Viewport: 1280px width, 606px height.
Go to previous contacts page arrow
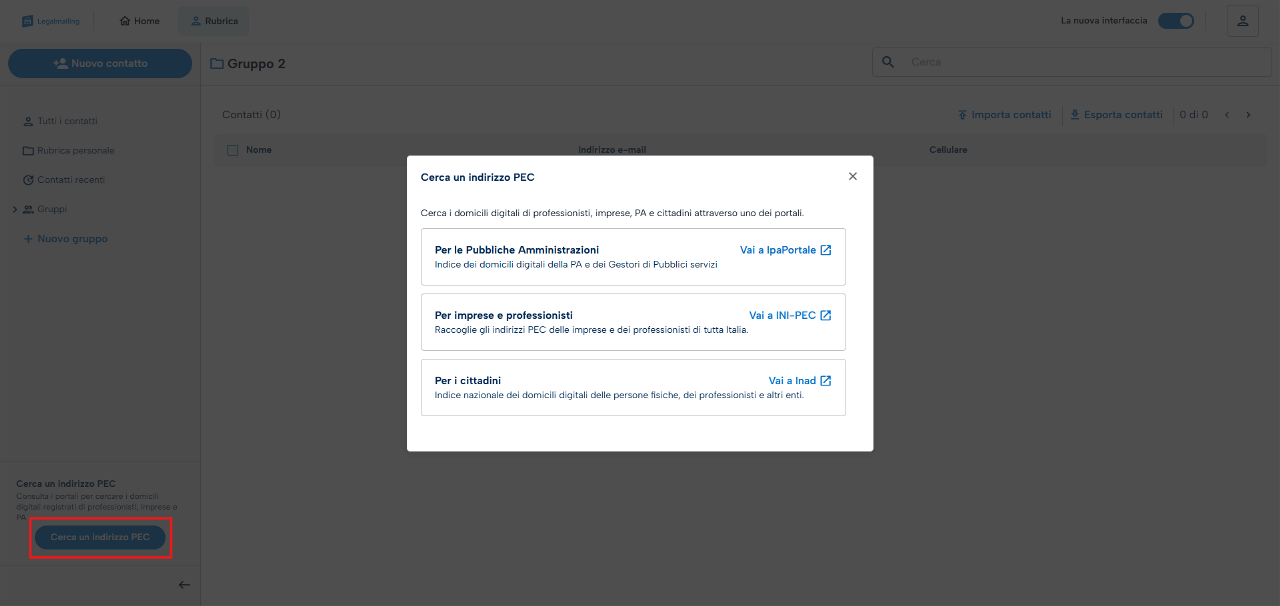[x=1227, y=115]
